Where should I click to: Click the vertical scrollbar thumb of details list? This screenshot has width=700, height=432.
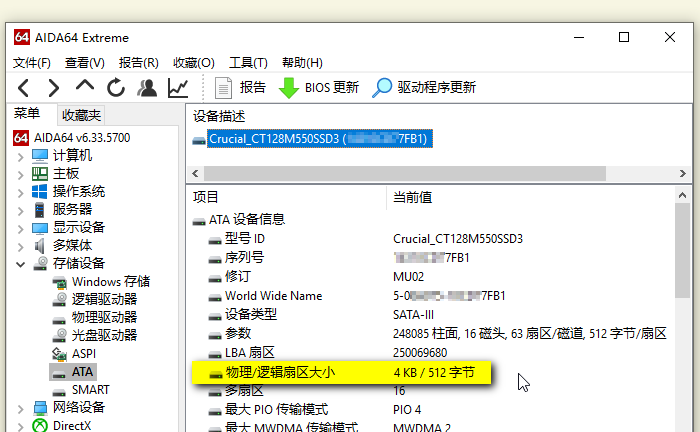tap(682, 251)
